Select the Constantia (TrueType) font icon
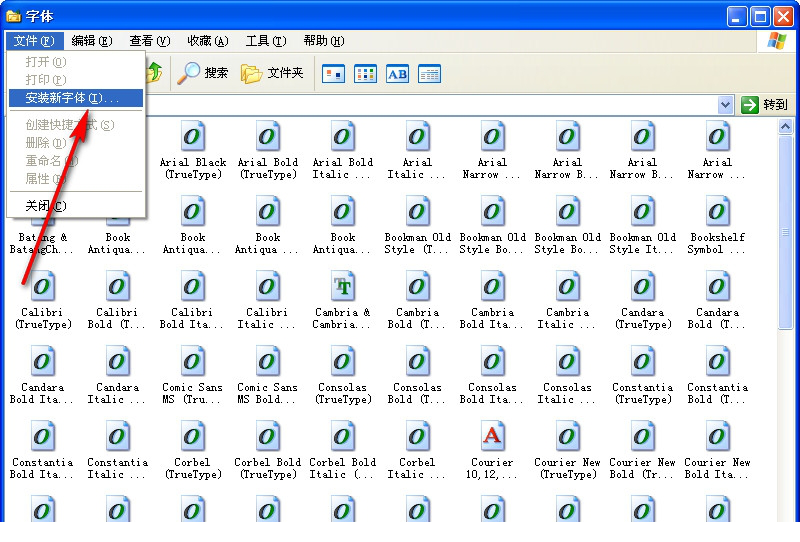This screenshot has height=542, width=800. [x=642, y=362]
